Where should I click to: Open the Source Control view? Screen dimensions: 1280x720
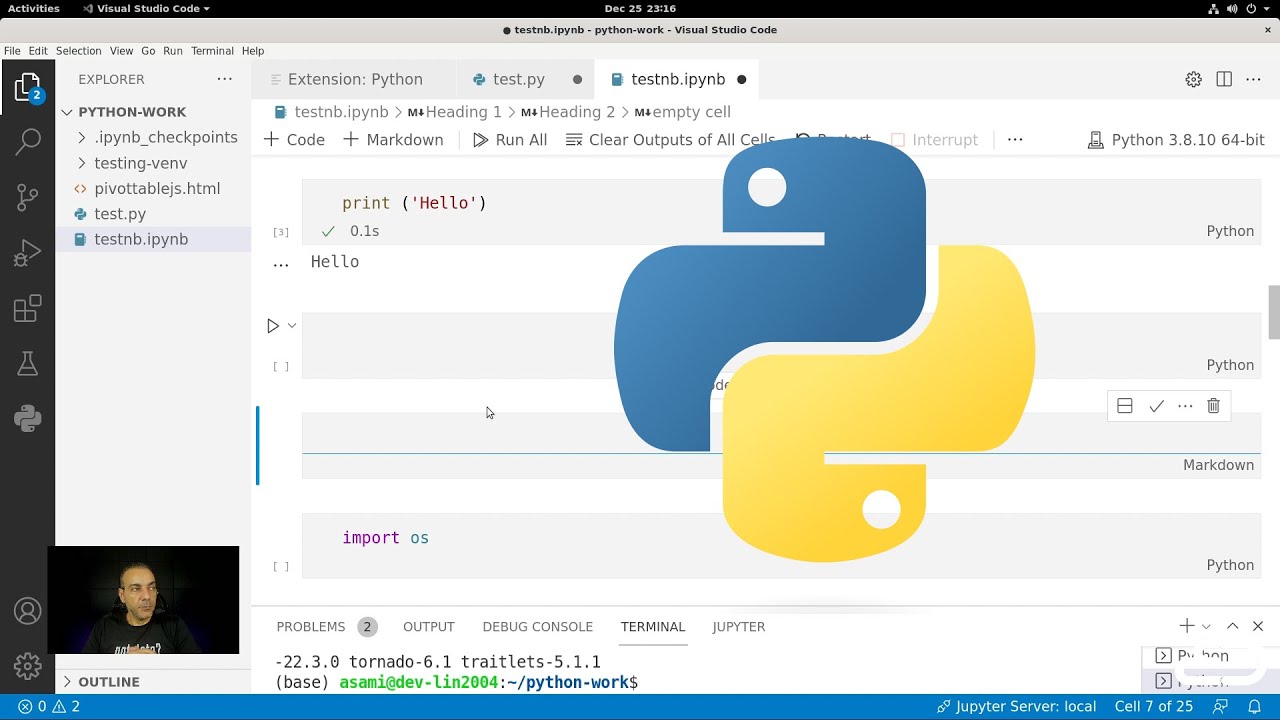coord(28,197)
